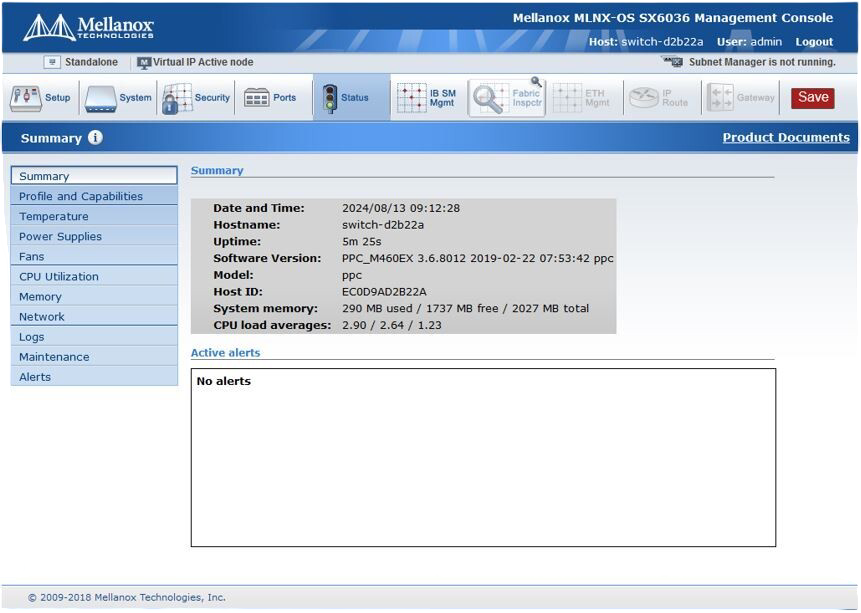Image resolution: width=861 pixels, height=613 pixels.
Task: Open the Memory page
Action: click(x=94, y=297)
